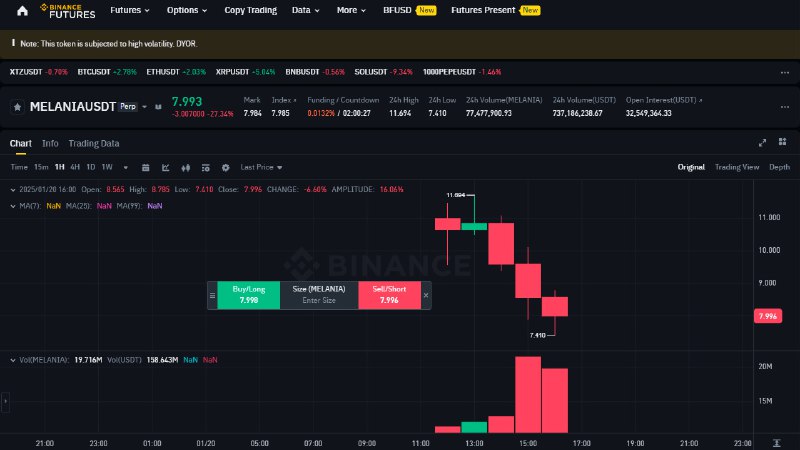Image resolution: width=800 pixels, height=450 pixels.
Task: Grab the quick order panel drag handle
Action: pos(212,295)
